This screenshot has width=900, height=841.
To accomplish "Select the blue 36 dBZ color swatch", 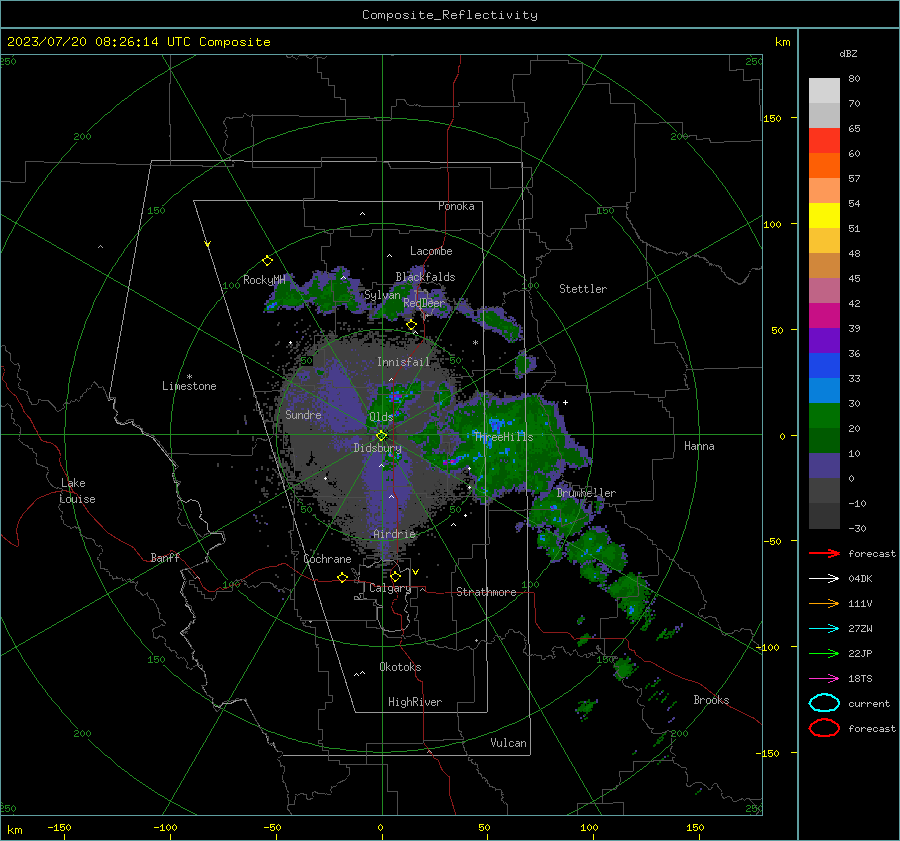I will 824,365.
